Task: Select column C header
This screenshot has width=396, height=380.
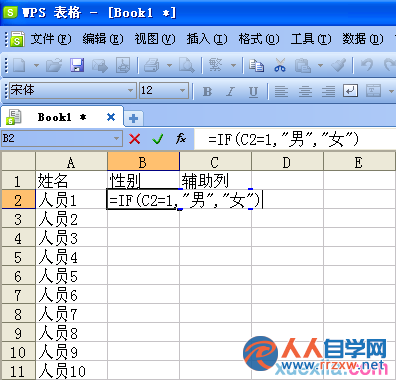Action: 215,162
